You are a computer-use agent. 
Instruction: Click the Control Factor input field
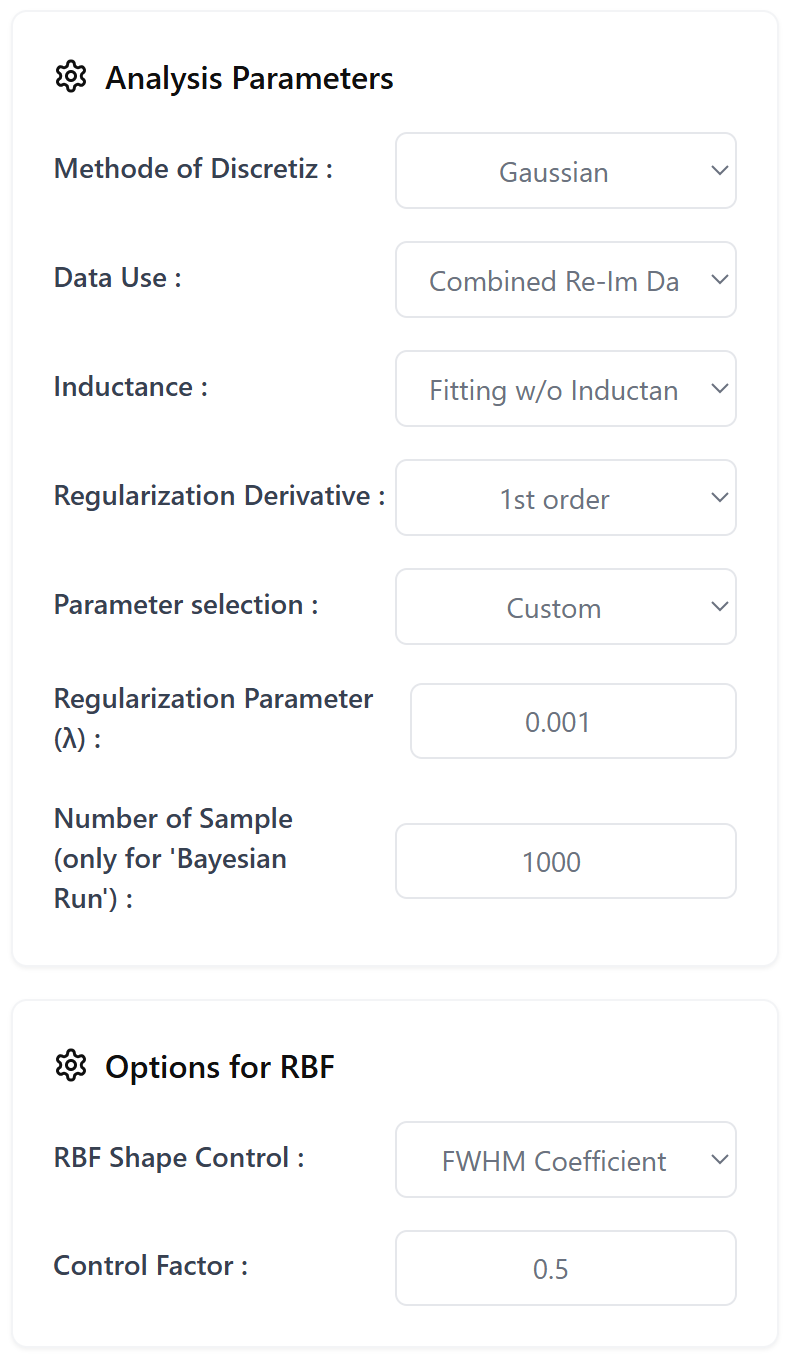[x=565, y=1268]
